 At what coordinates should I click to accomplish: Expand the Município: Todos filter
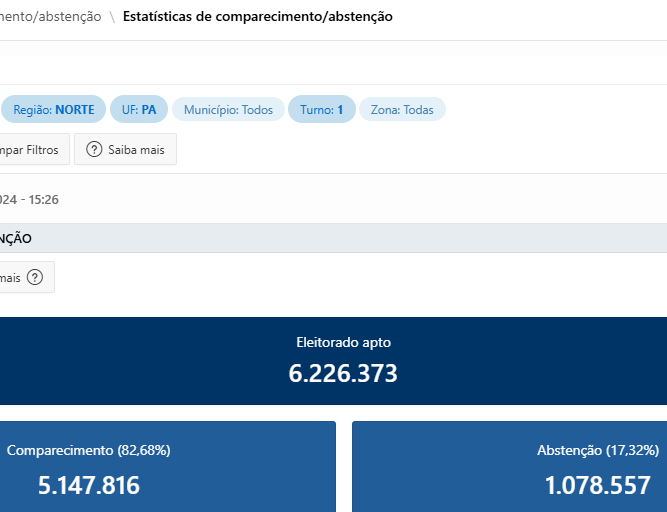click(228, 110)
